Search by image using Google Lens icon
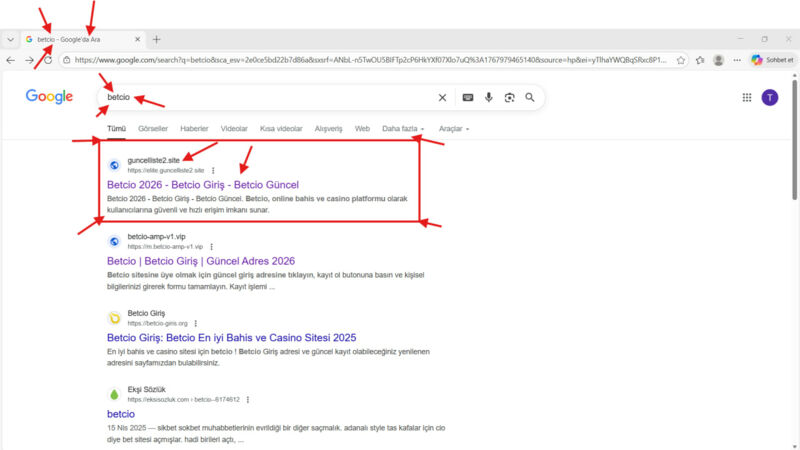The width and height of the screenshot is (800, 450). click(x=509, y=97)
